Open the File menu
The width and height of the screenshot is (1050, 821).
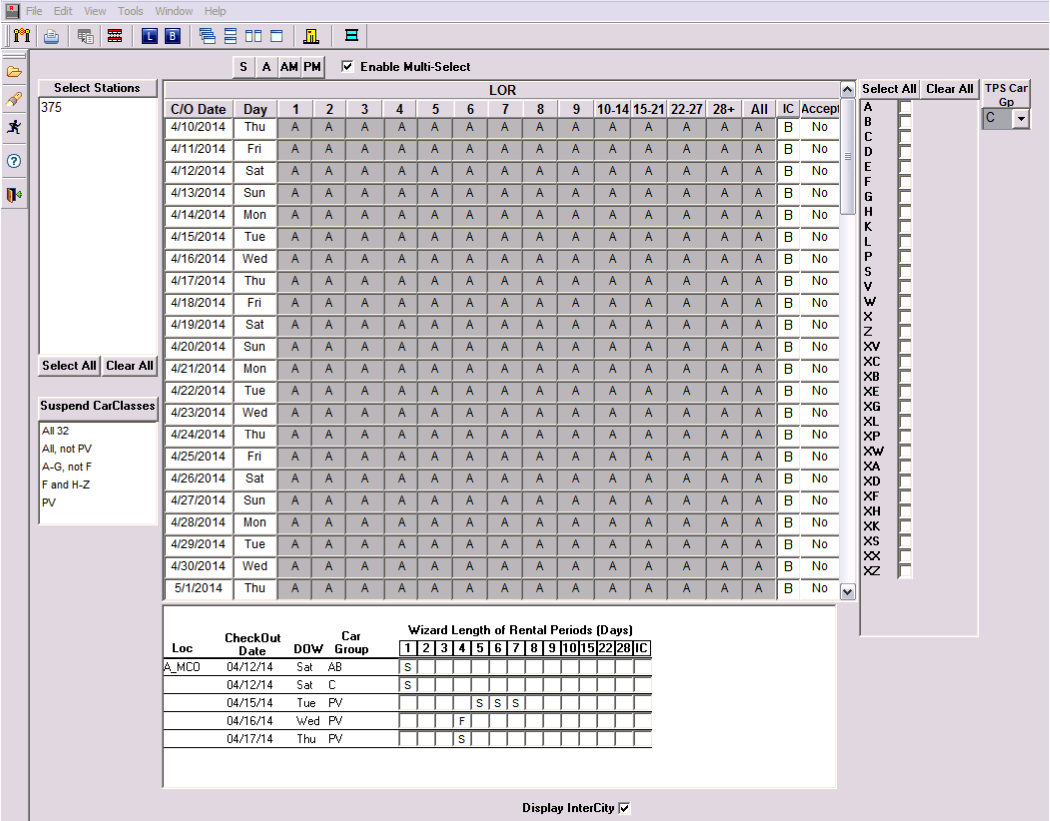33,11
